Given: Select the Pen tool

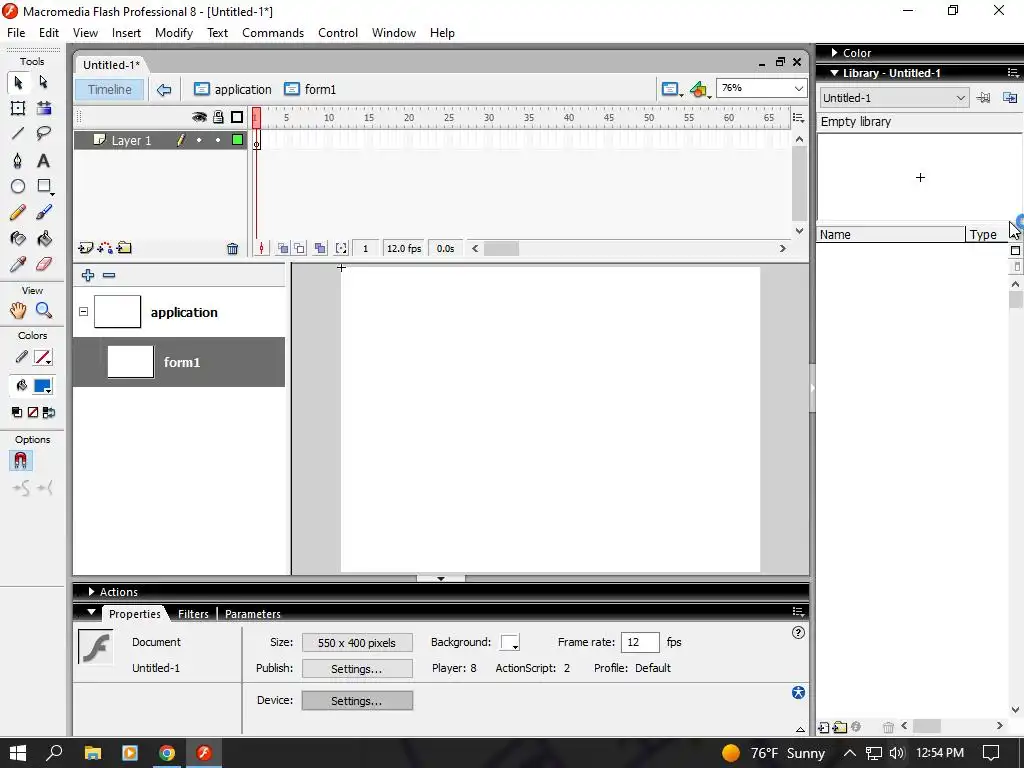Looking at the screenshot, I should (18, 161).
